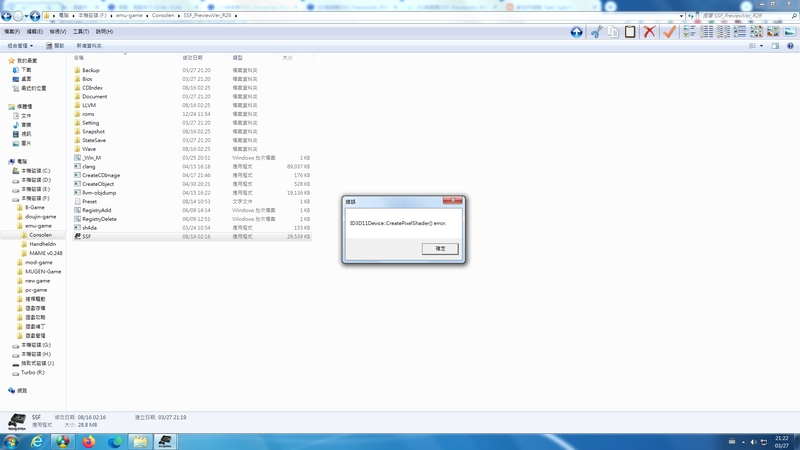Open the 工具(T) menu
Image resolution: width=800 pixels, height=450 pixels.
tap(81, 31)
